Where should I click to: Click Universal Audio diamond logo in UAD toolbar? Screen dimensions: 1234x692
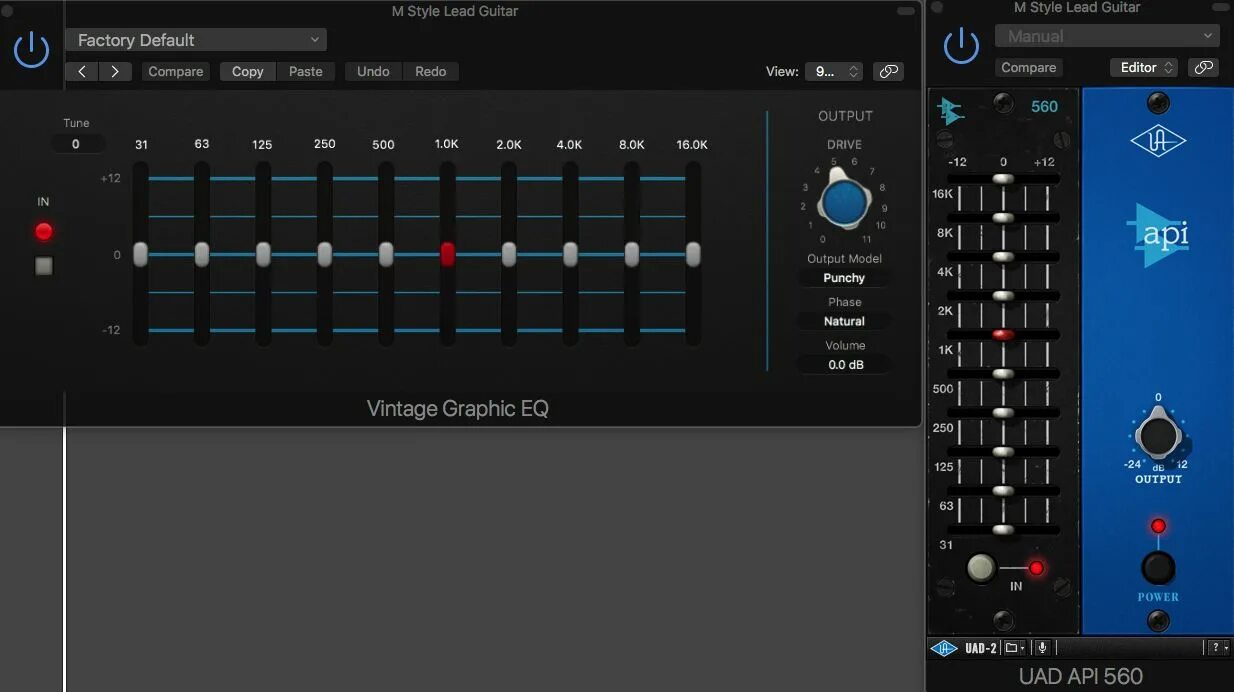[944, 648]
